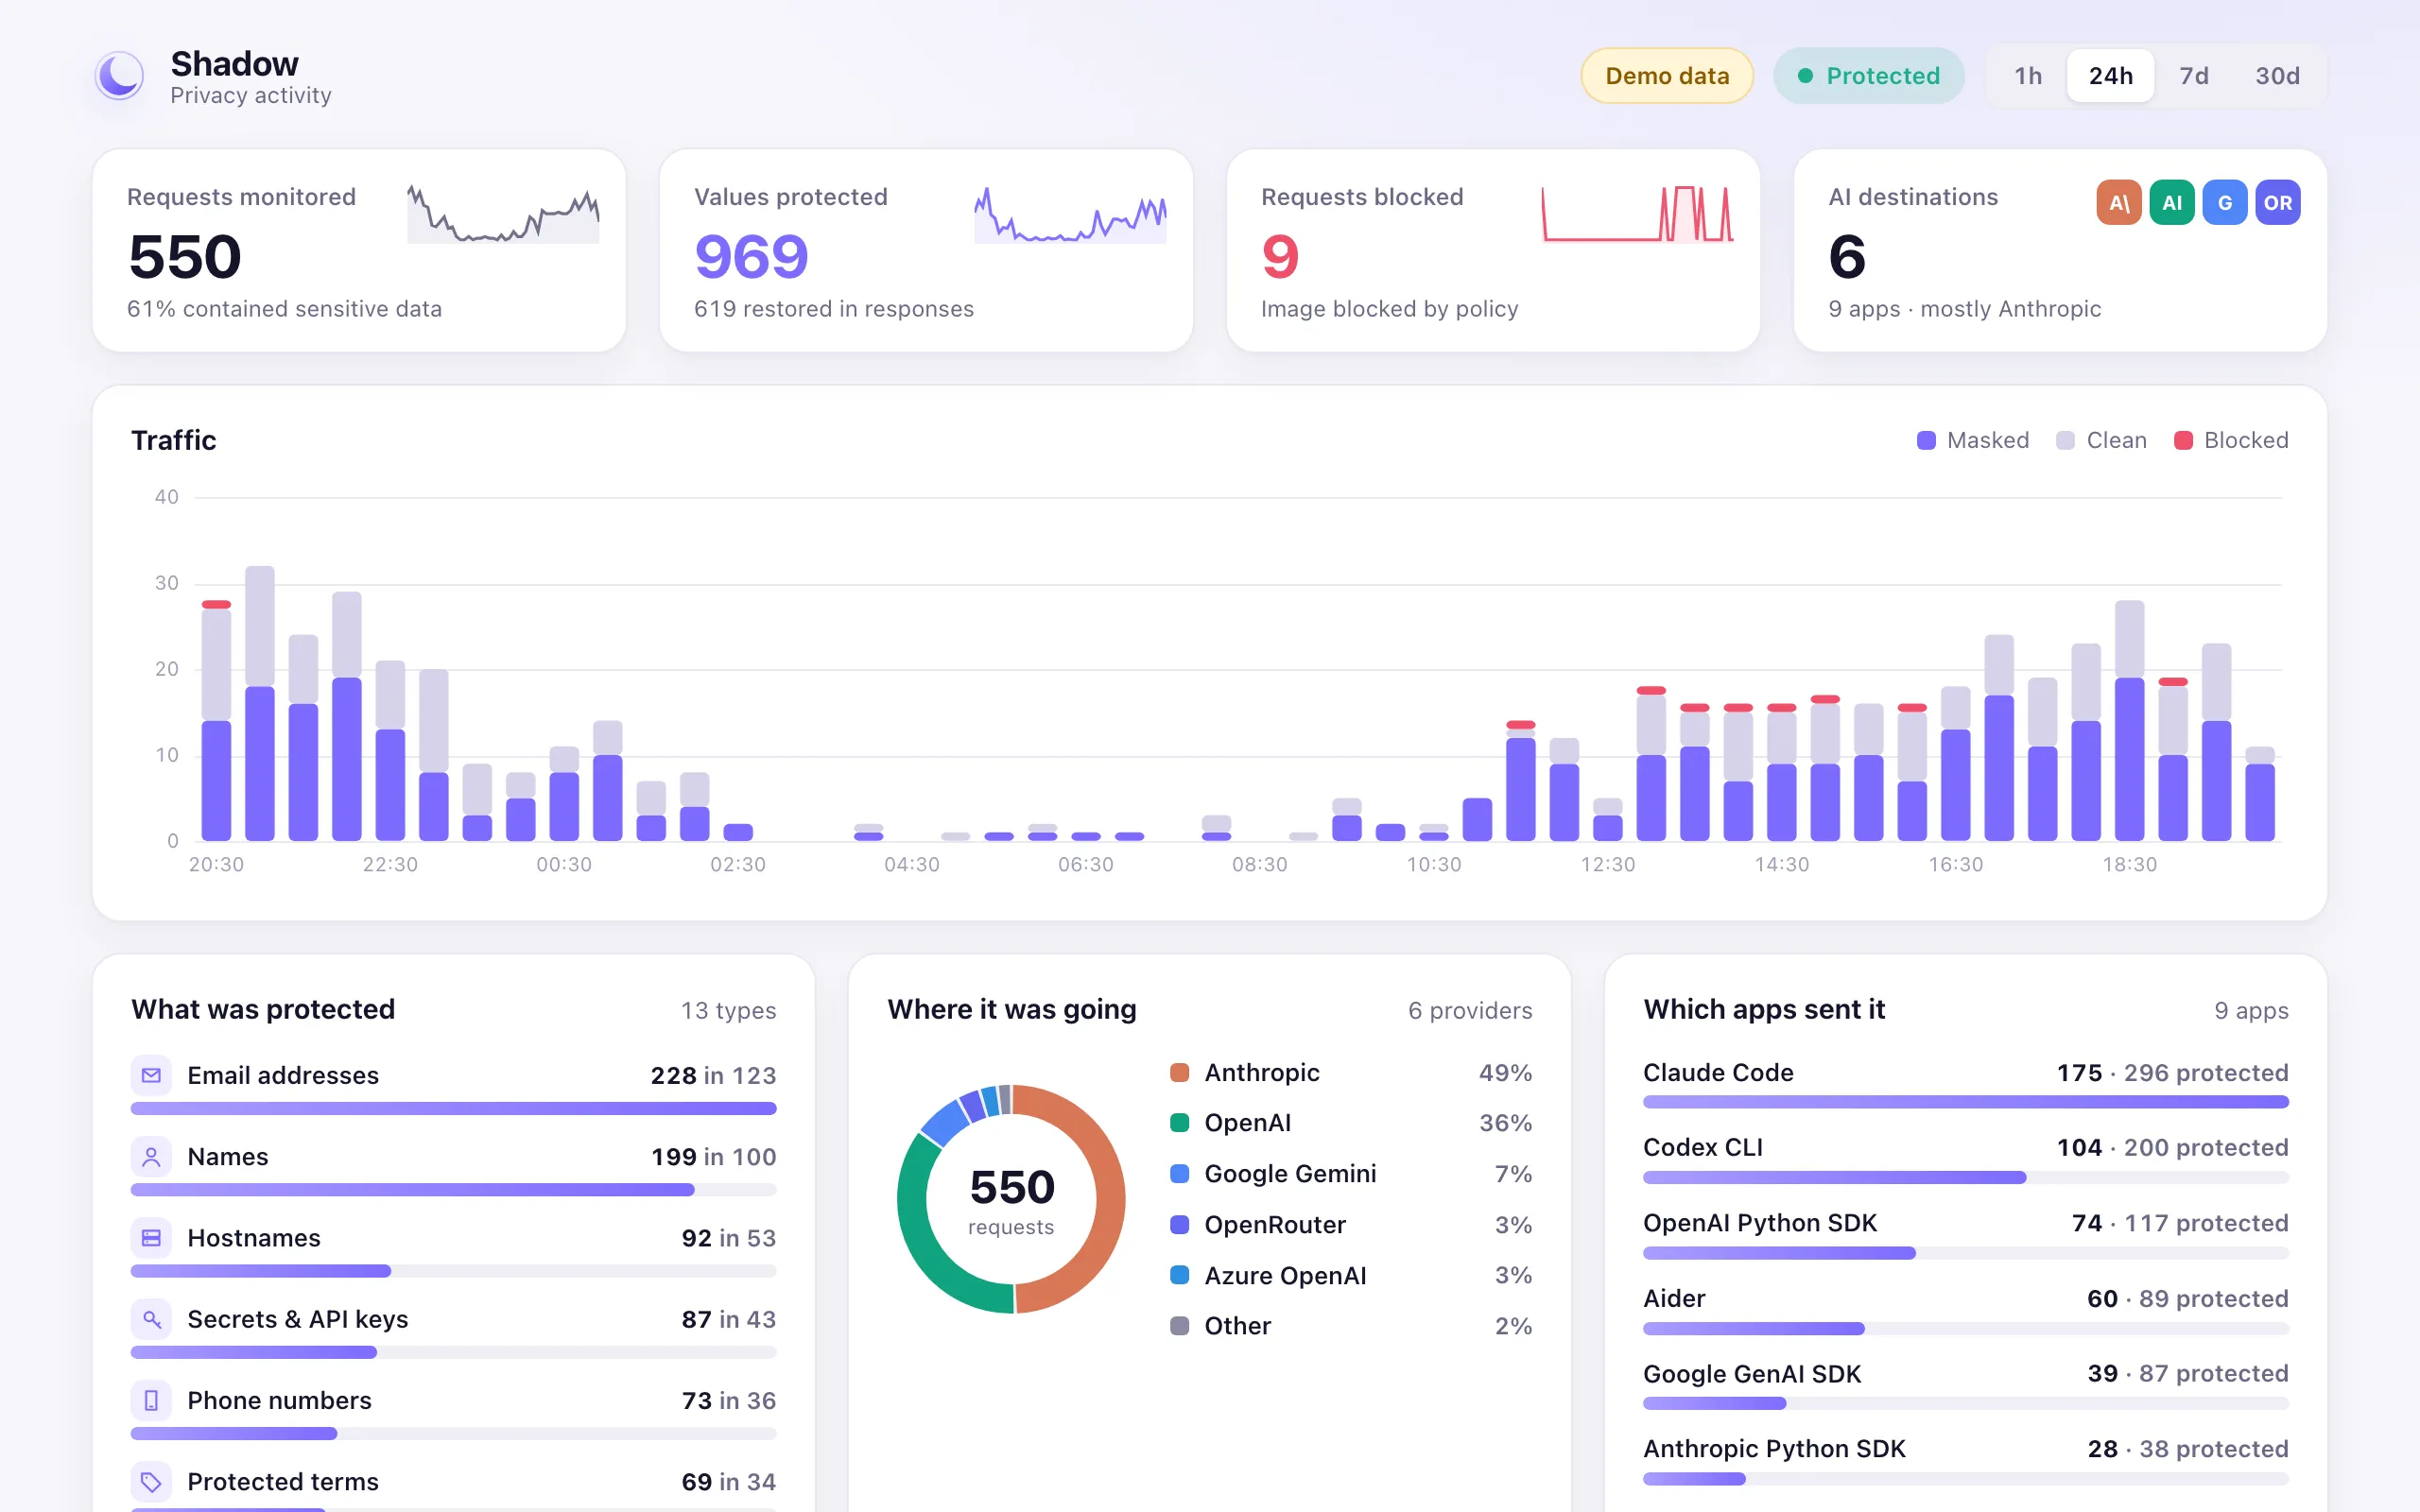Screen dimensions: 2420x1512
Task: Click the Codex CLI progress bar
Action: click(1965, 1178)
